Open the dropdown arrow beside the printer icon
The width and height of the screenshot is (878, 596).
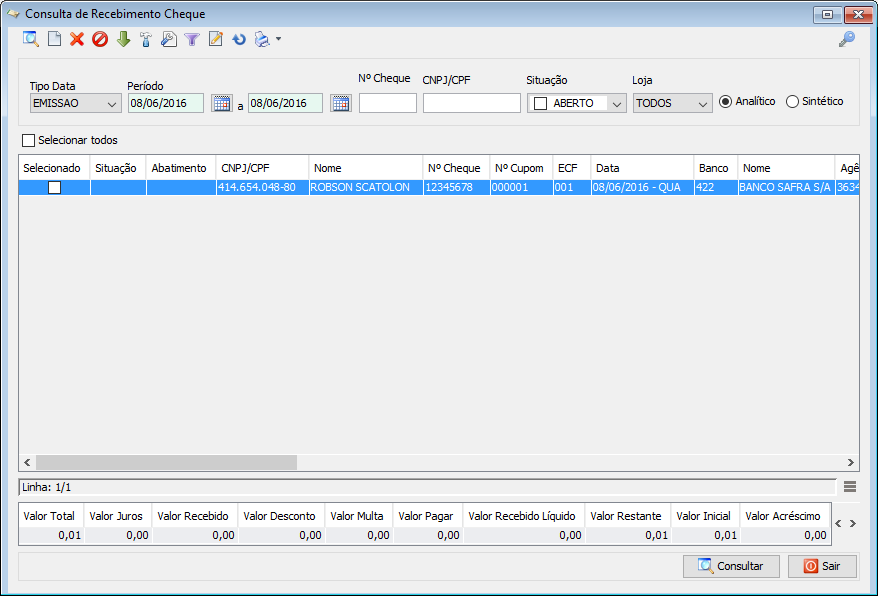tap(278, 39)
